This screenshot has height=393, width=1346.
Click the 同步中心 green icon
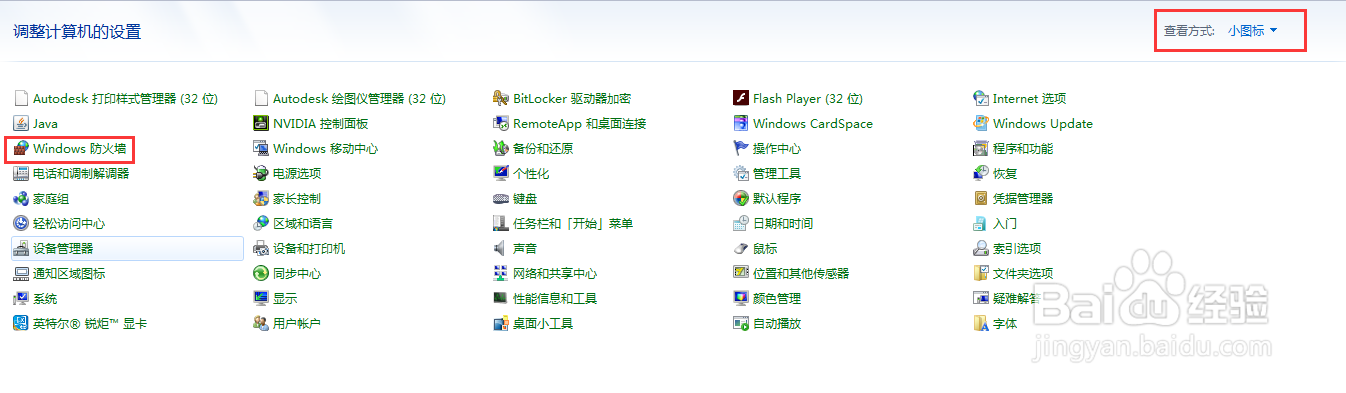click(261, 274)
